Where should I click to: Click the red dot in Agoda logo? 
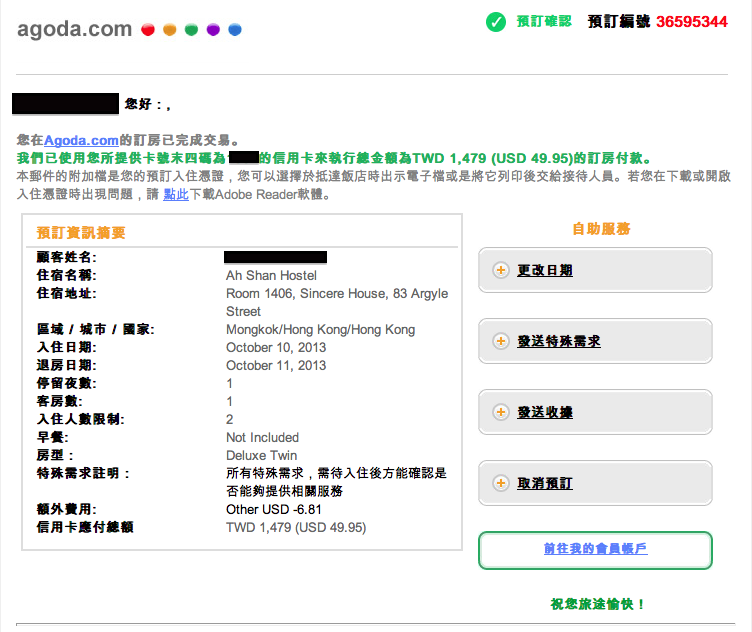click(148, 30)
